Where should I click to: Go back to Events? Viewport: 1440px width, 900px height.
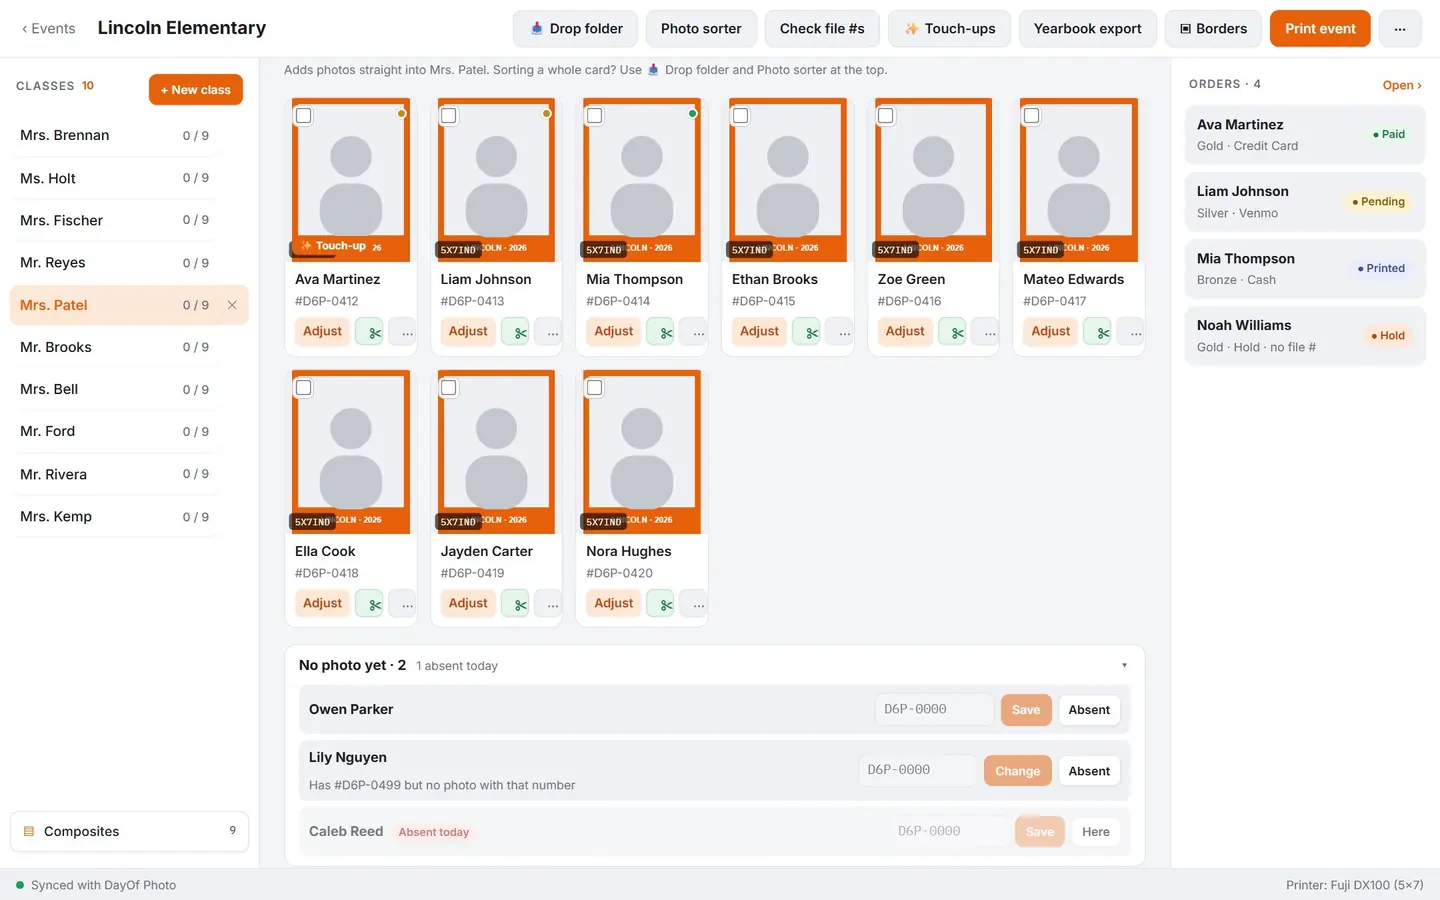[x=49, y=29]
